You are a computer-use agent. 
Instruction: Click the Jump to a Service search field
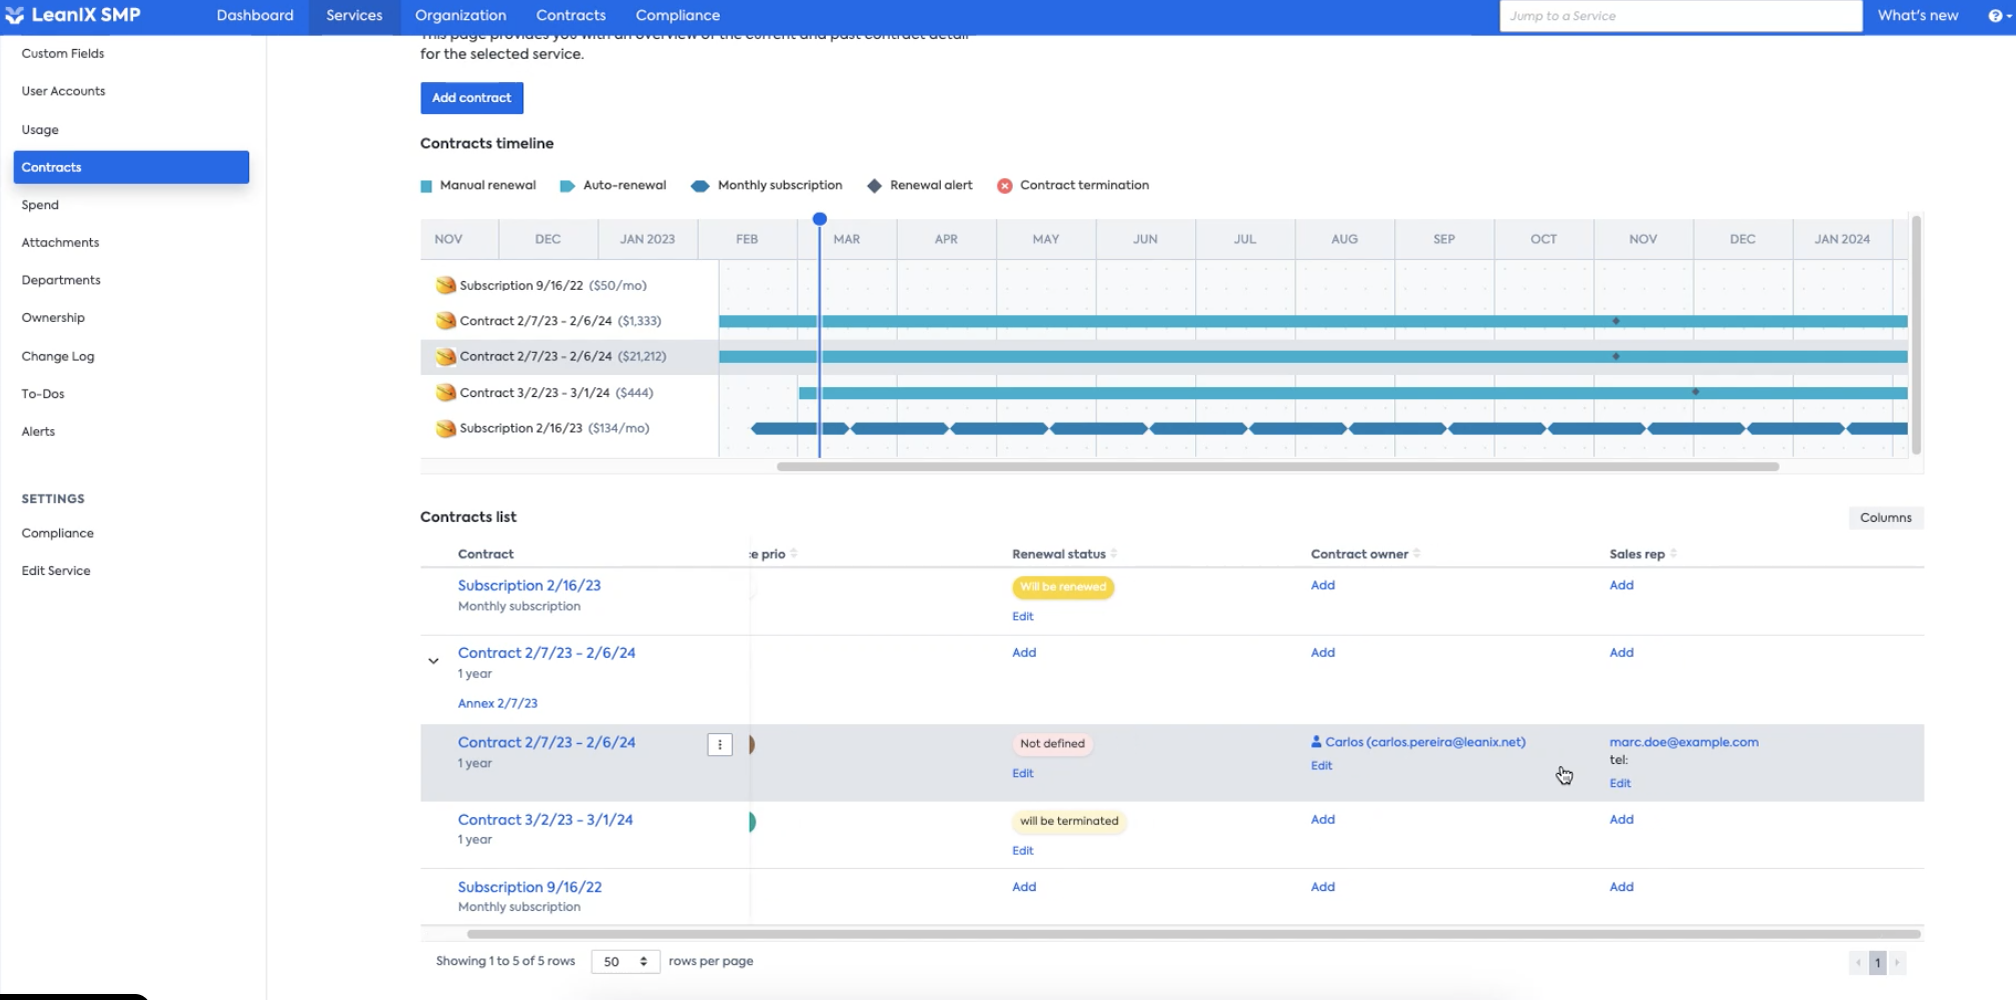coord(1680,16)
